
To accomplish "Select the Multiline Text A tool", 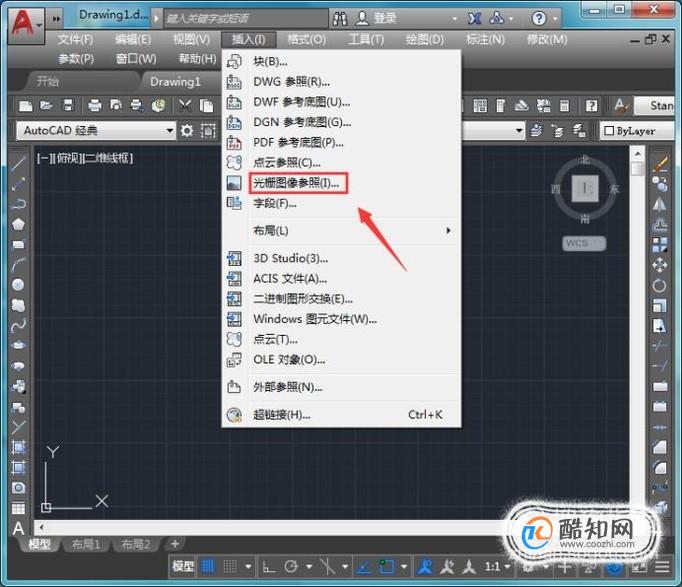I will click(x=18, y=528).
